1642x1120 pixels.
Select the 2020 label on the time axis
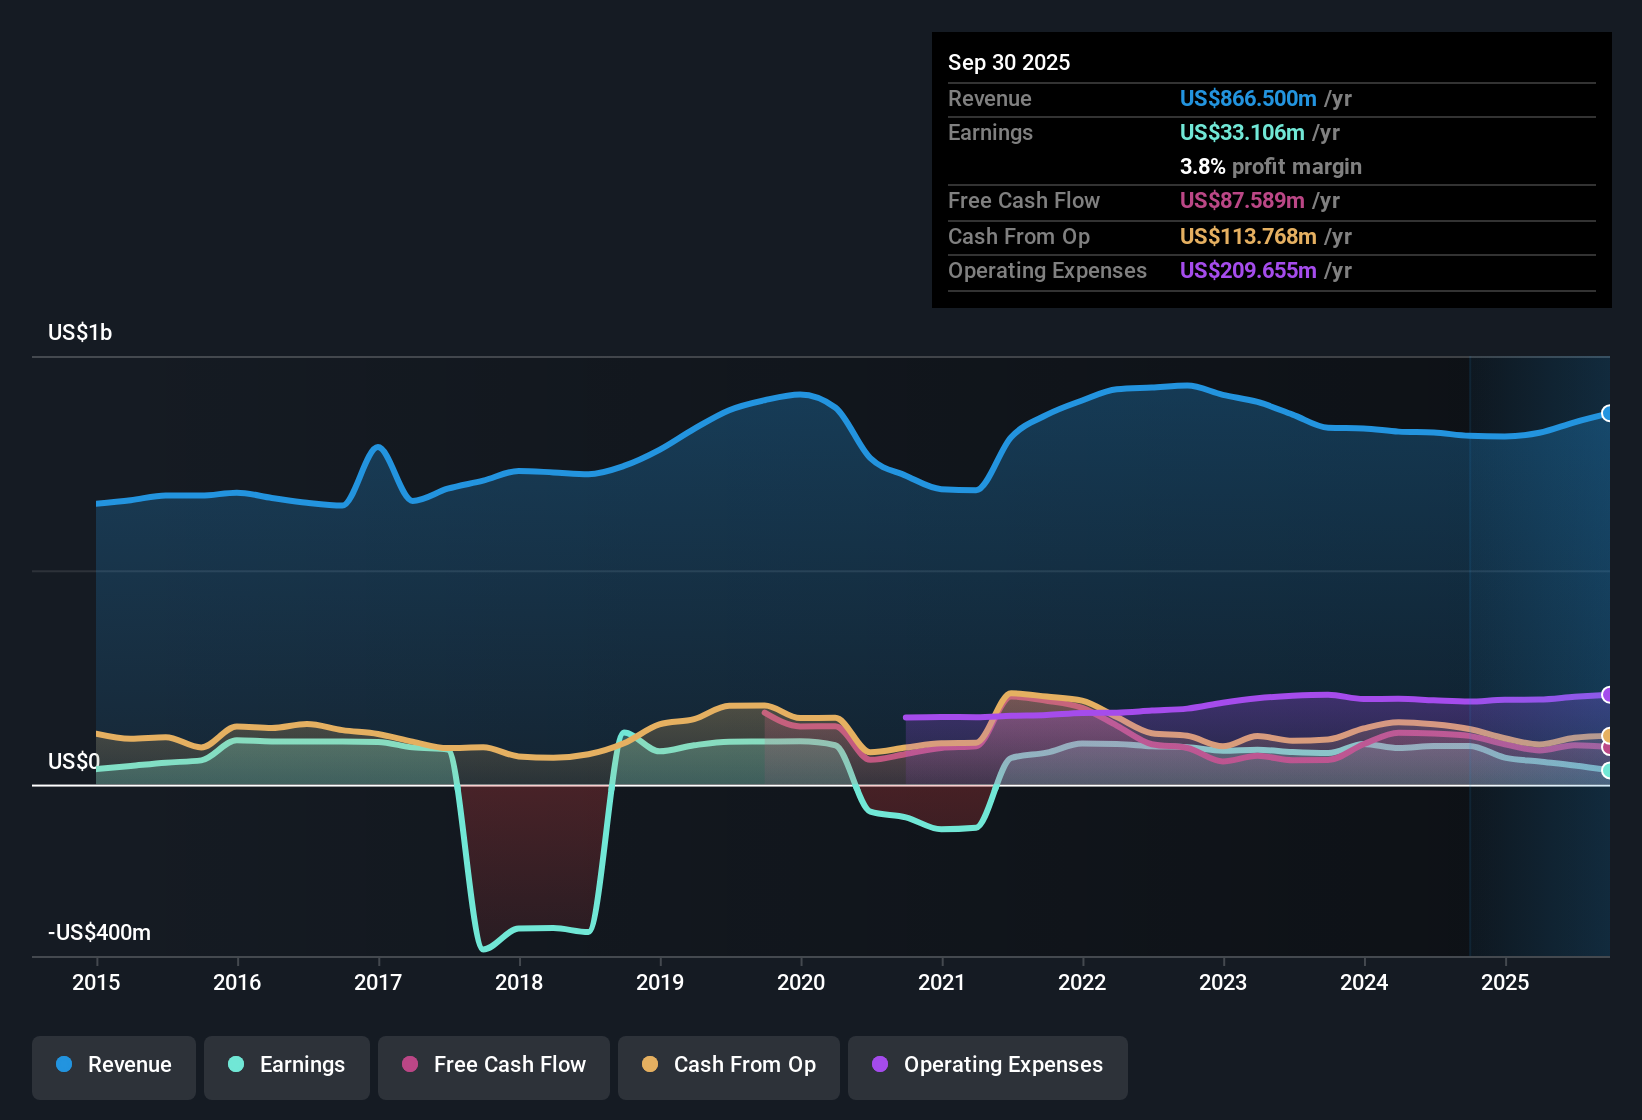tap(800, 983)
